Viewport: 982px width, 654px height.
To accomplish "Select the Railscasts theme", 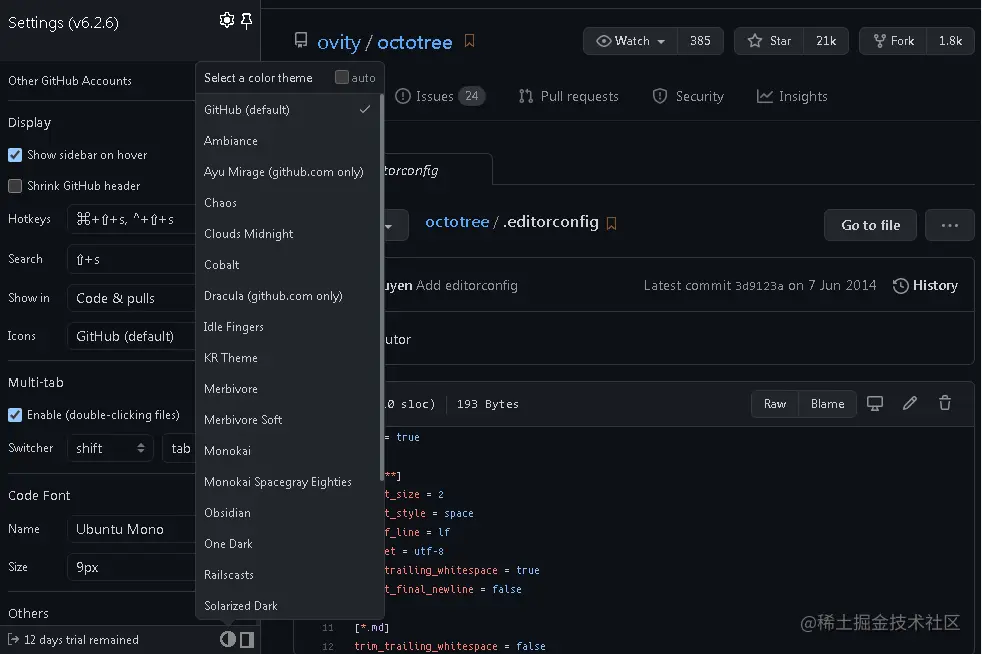I will [288, 574].
